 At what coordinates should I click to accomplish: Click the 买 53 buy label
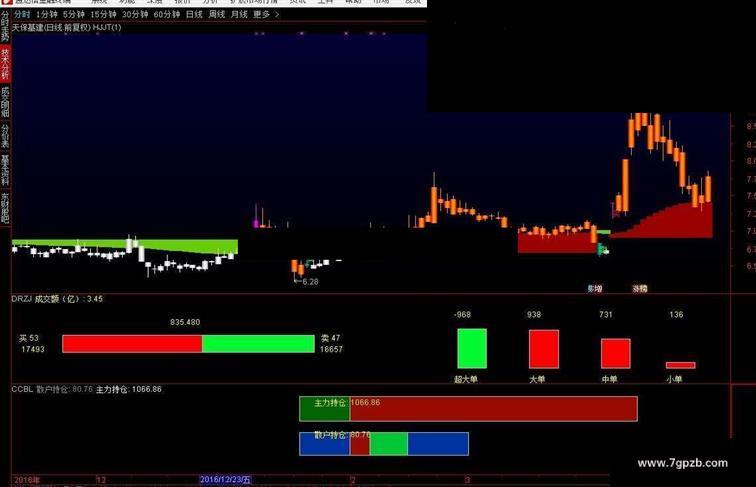(28, 338)
